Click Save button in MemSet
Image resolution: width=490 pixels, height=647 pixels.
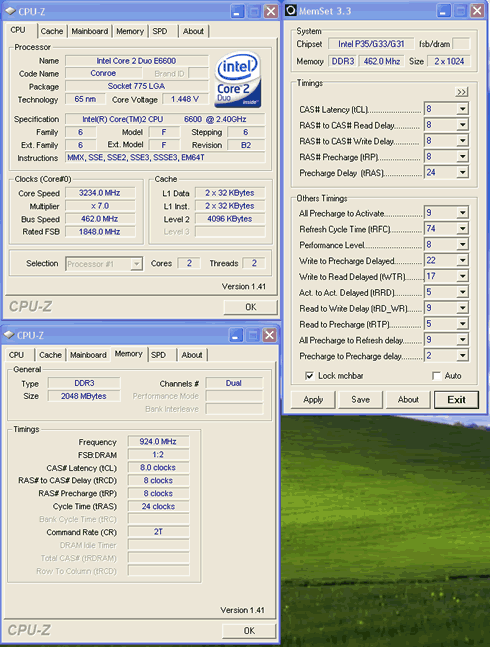tap(360, 399)
